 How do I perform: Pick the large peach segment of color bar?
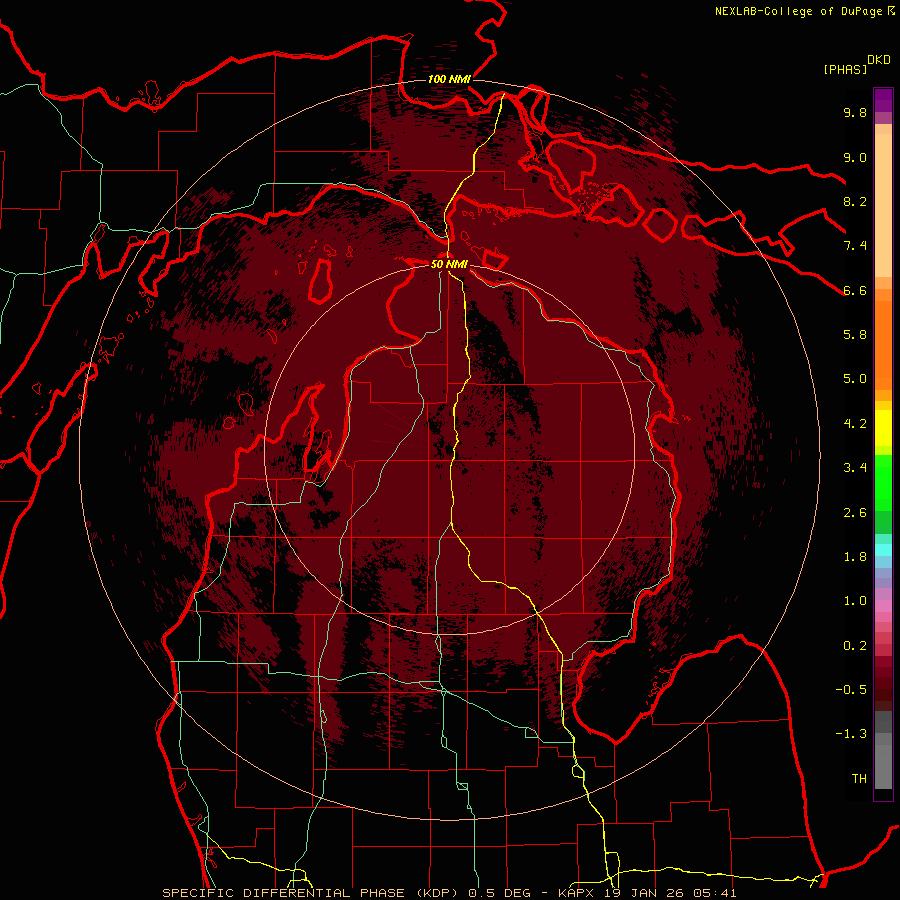(883, 205)
